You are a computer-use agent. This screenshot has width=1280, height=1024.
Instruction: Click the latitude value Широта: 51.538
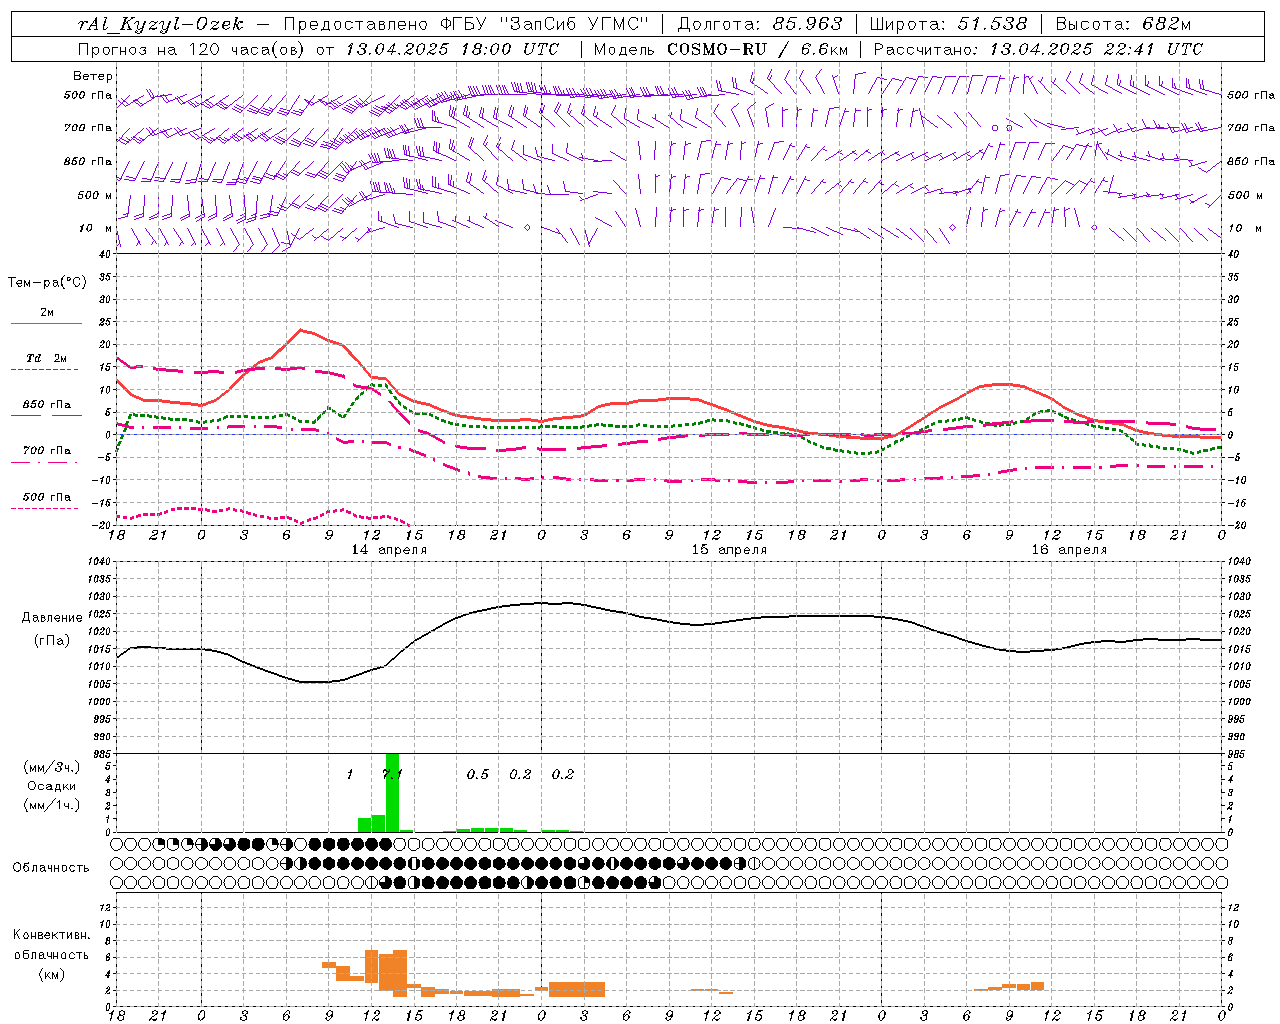click(x=948, y=24)
